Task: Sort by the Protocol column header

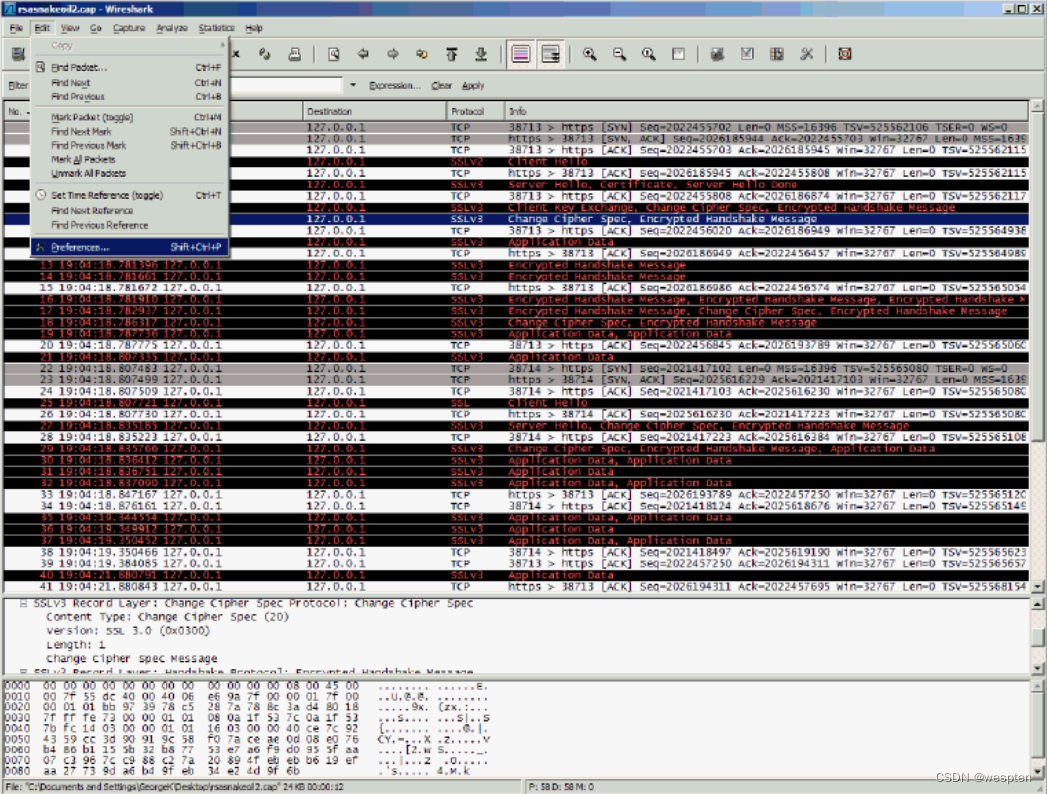Action: [475, 112]
